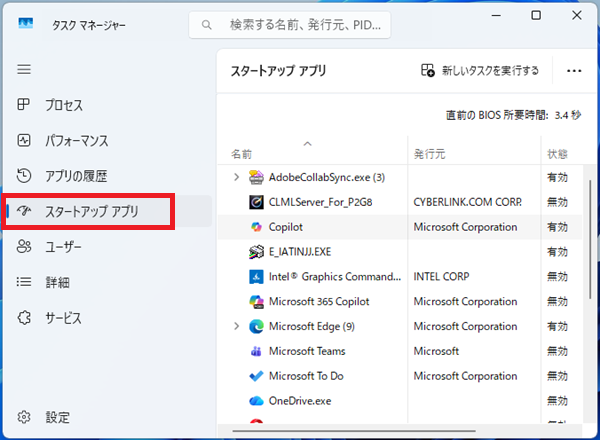Click 新しいタスクを実行する button
The height and width of the screenshot is (440, 600).
click(481, 71)
